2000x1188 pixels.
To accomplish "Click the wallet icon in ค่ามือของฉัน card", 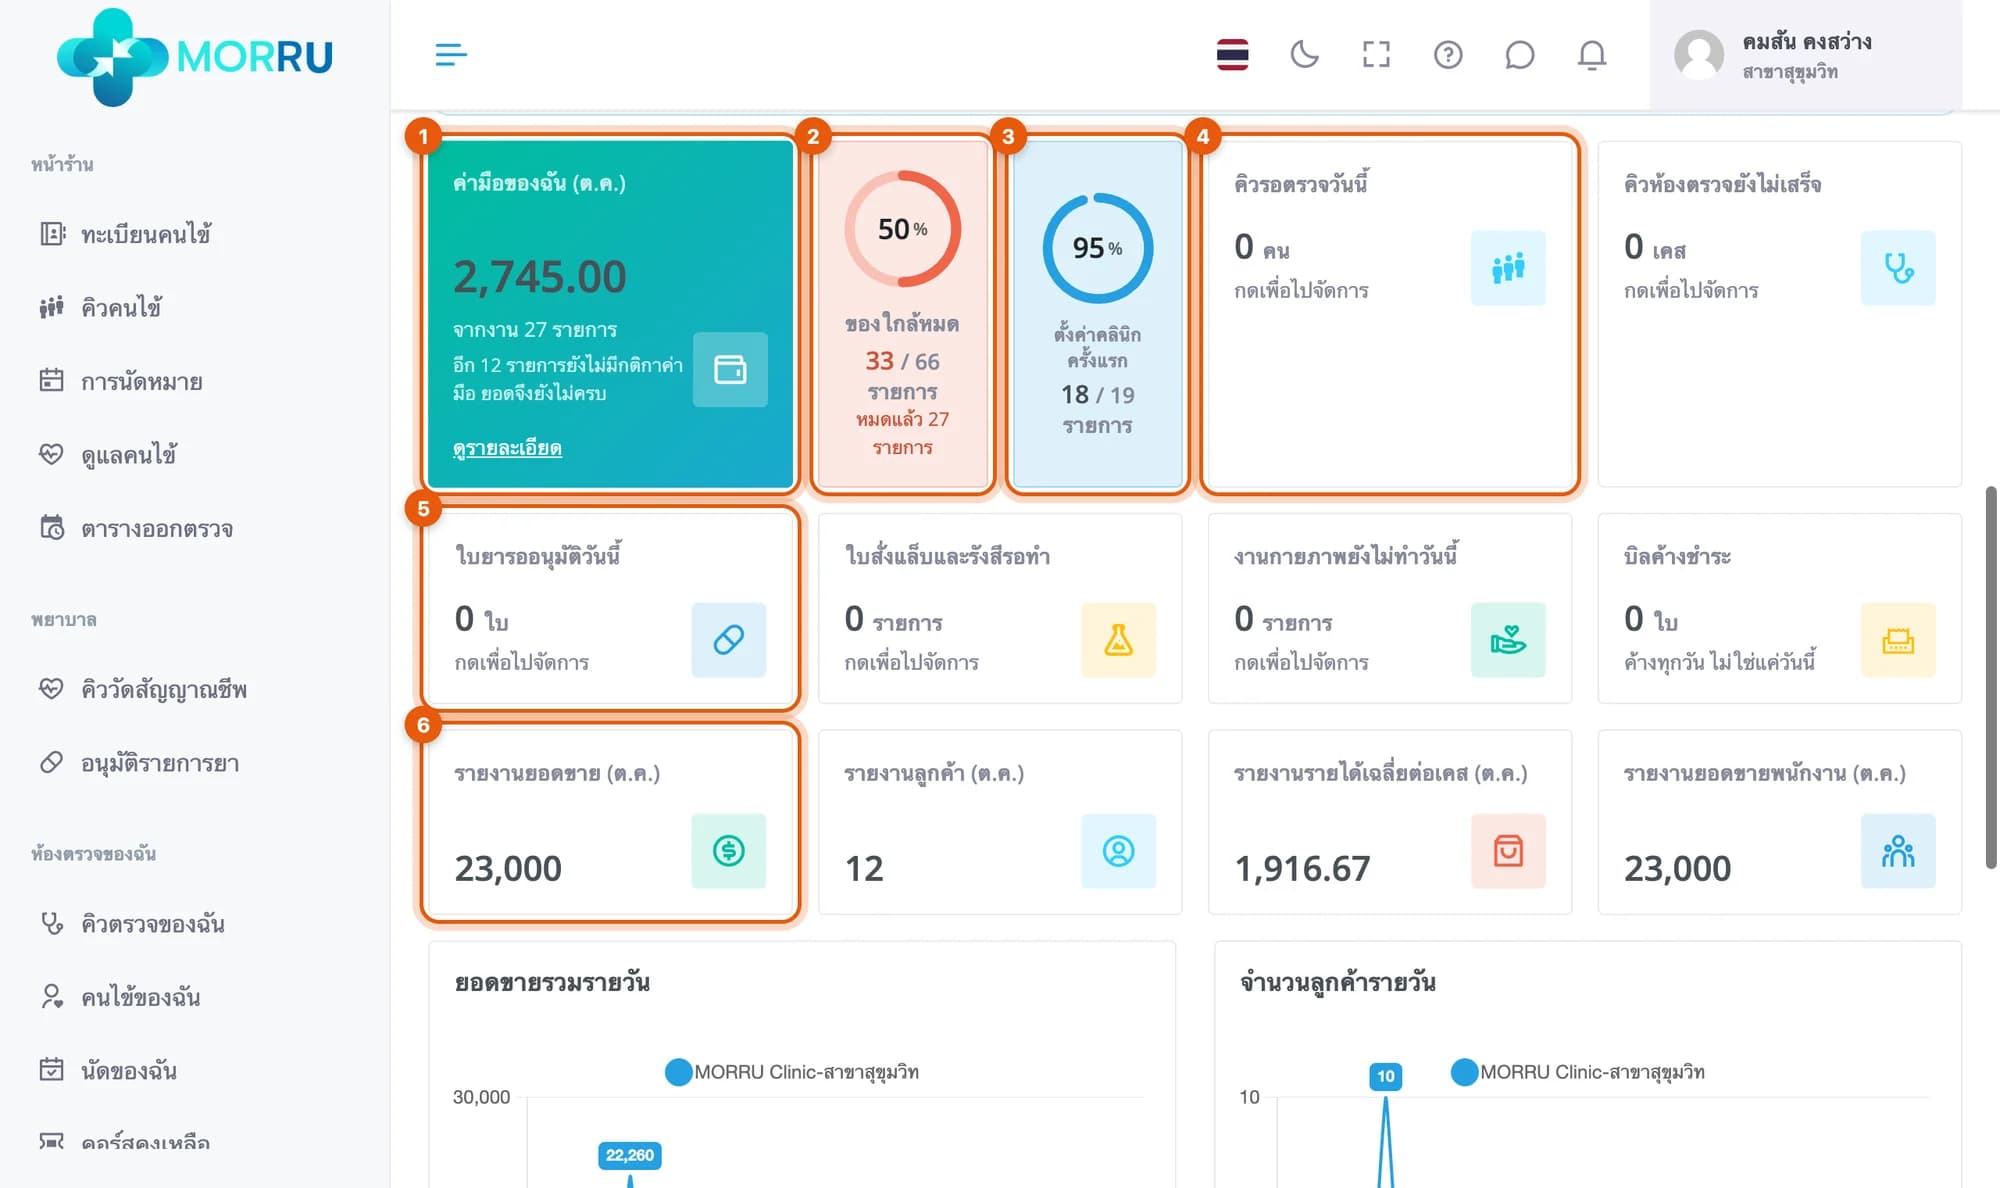I will pyautogui.click(x=730, y=369).
